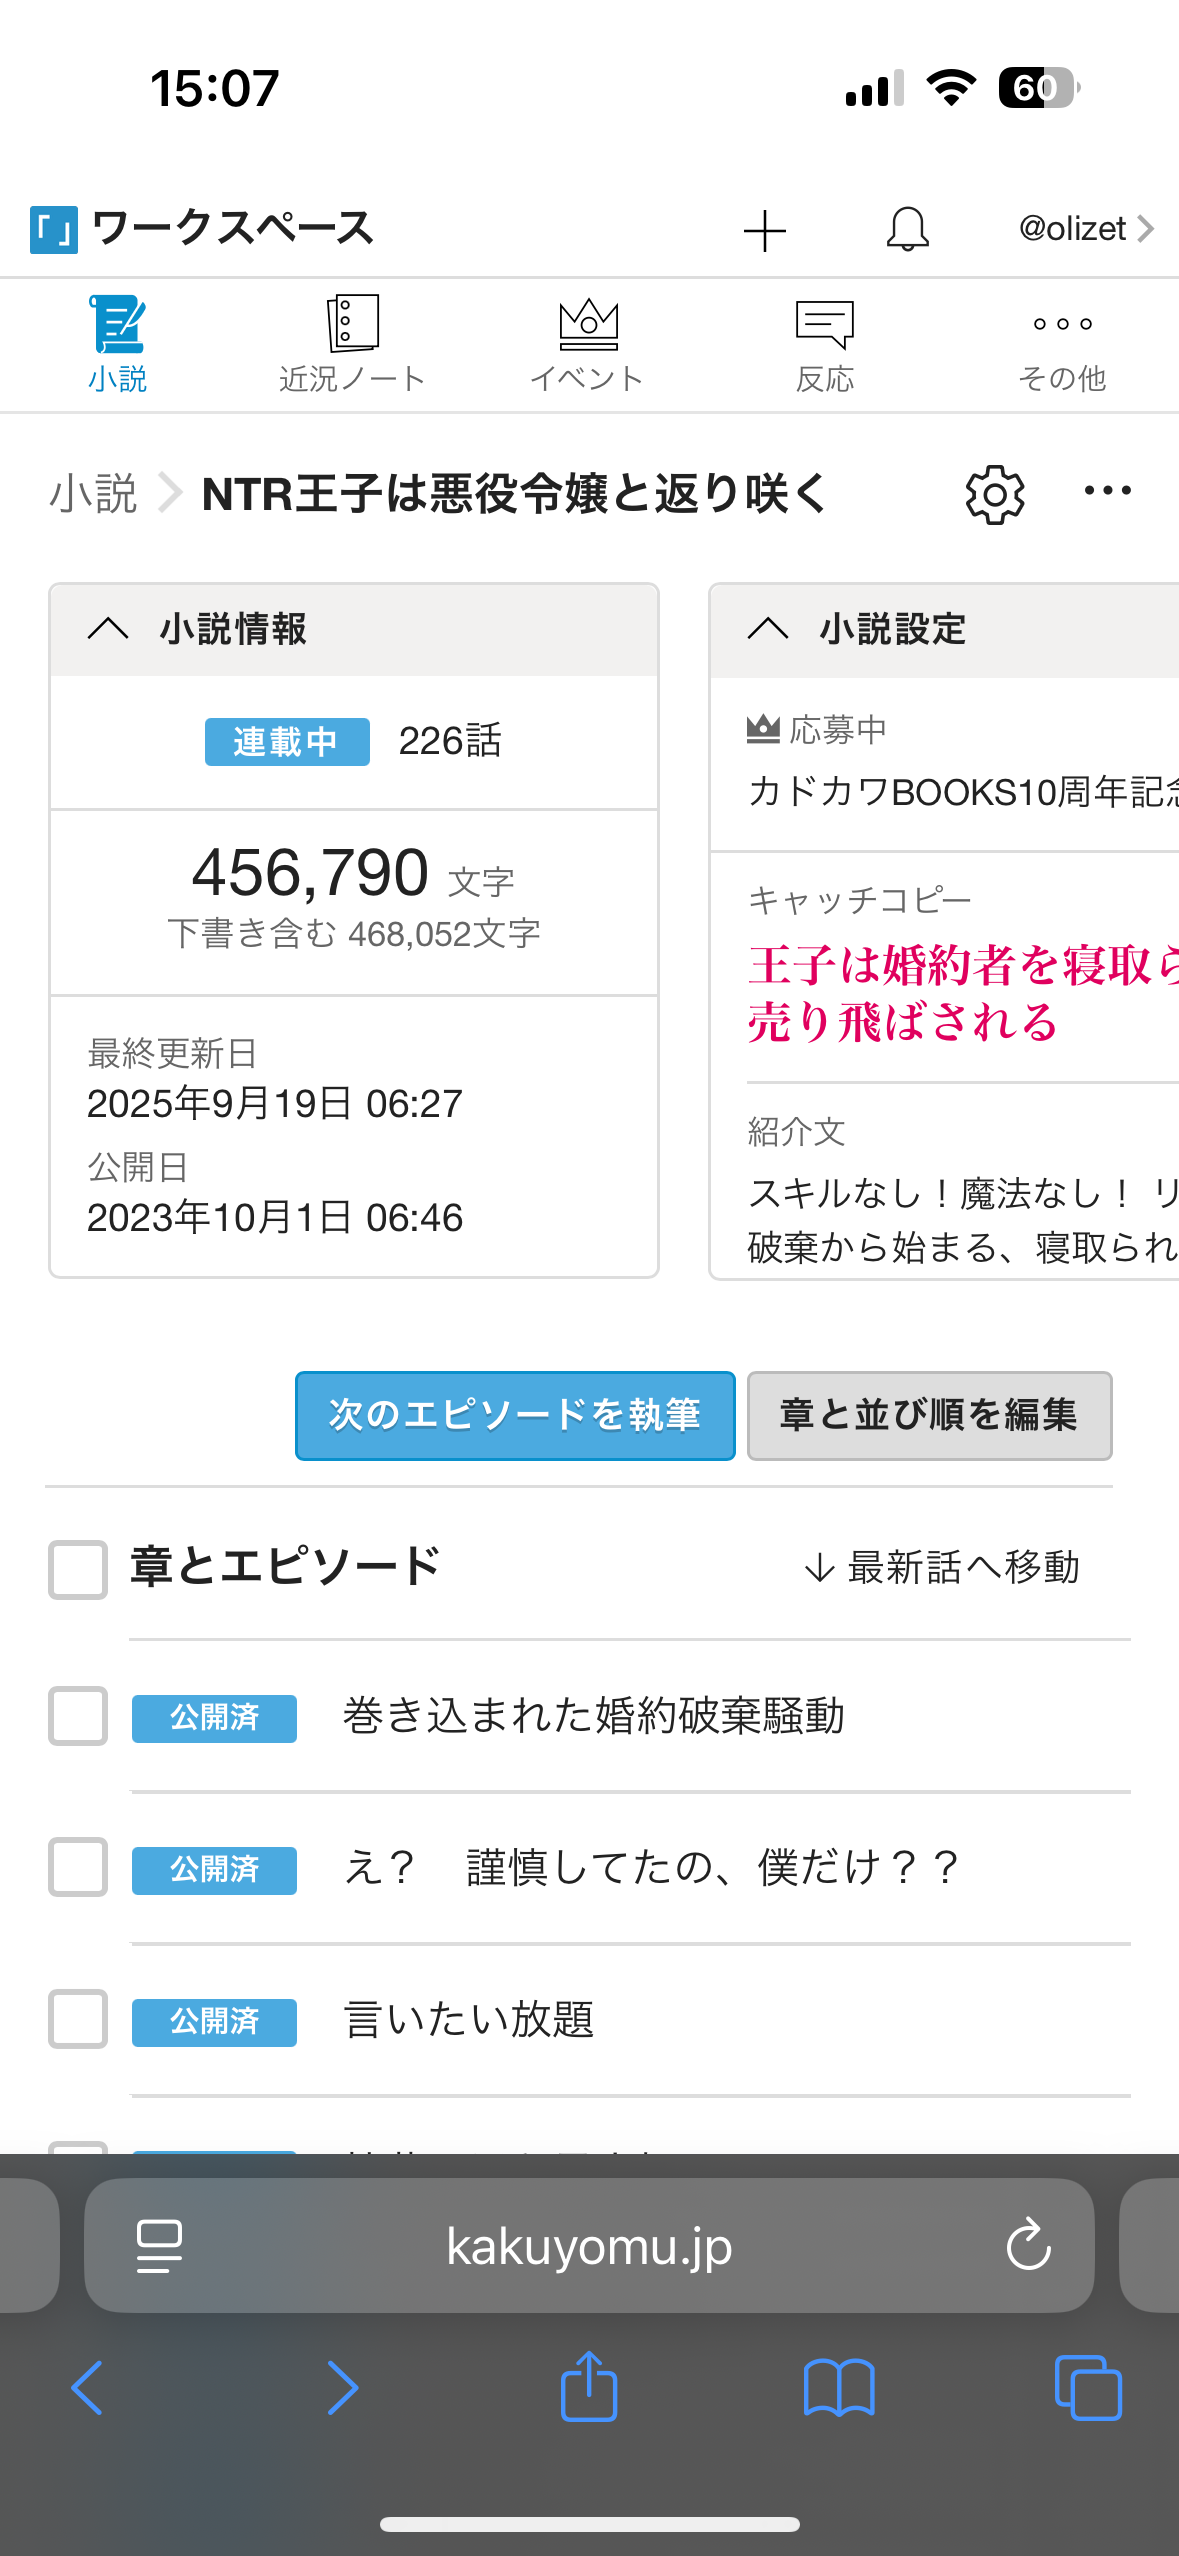The image size is (1179, 2556).
Task: Open Safari bookmarks icon
Action: pos(839,2387)
